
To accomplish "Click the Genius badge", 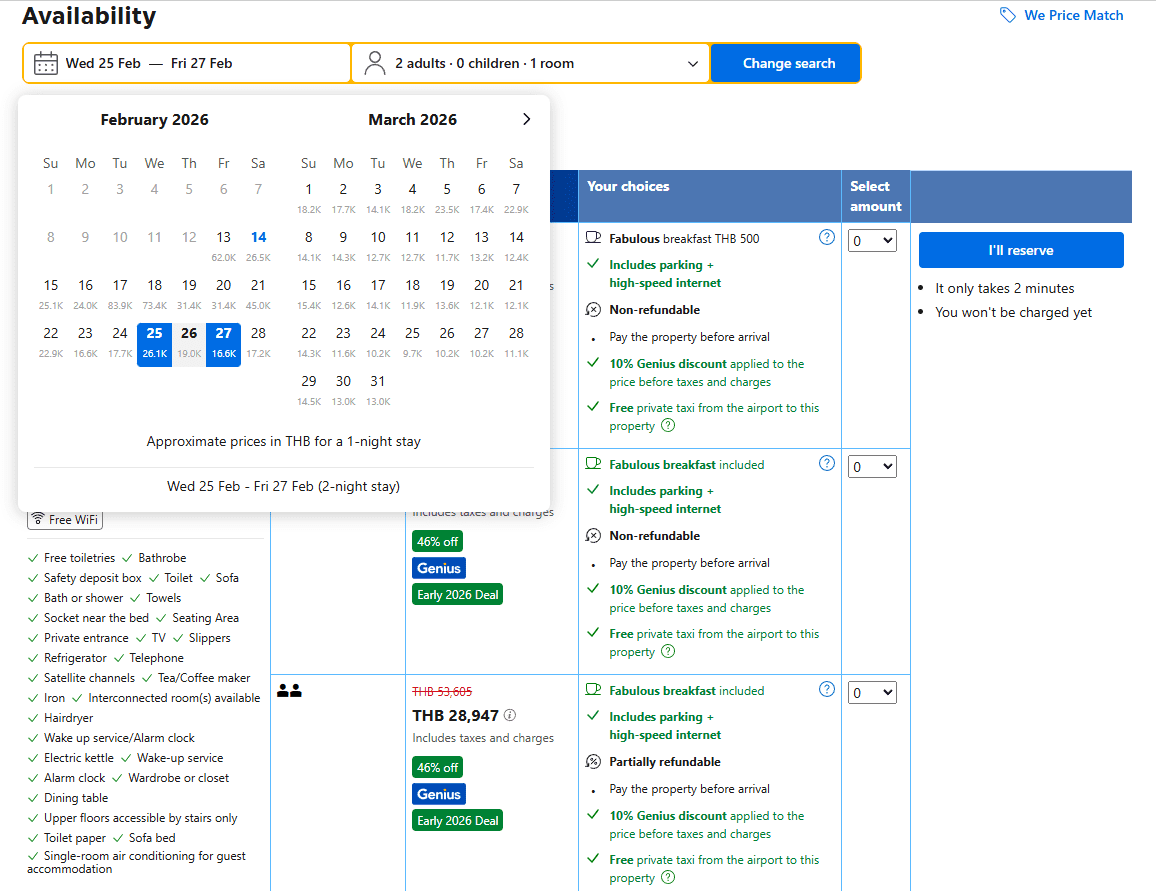I will [x=438, y=567].
